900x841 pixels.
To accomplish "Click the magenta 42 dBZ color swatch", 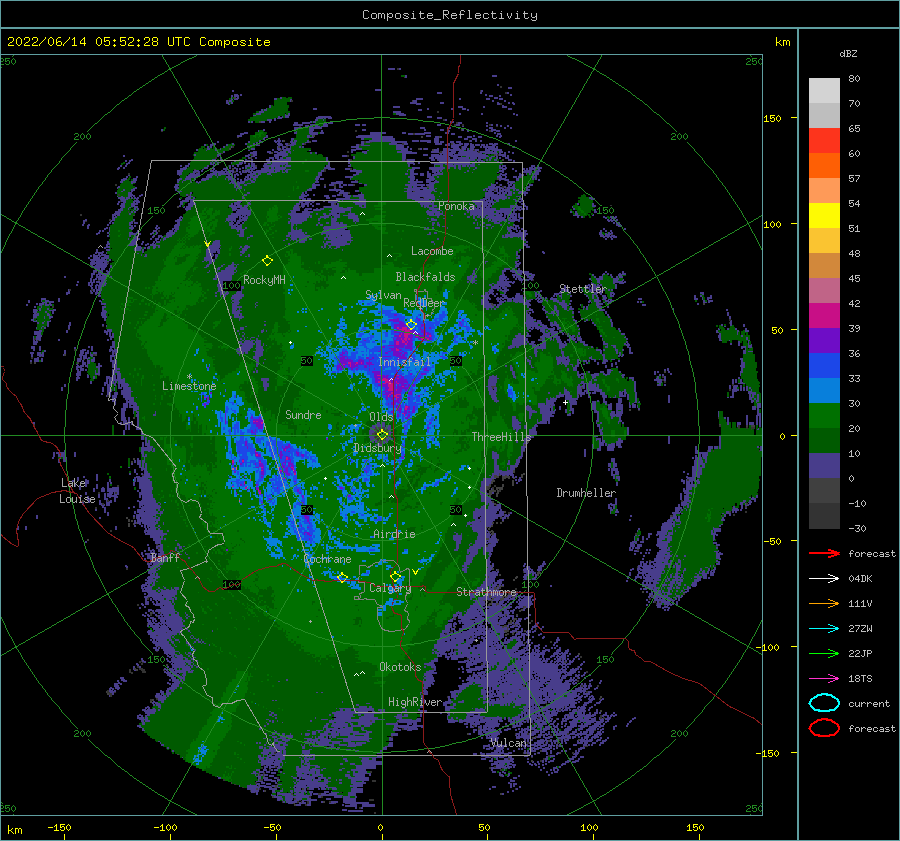I will pos(824,315).
